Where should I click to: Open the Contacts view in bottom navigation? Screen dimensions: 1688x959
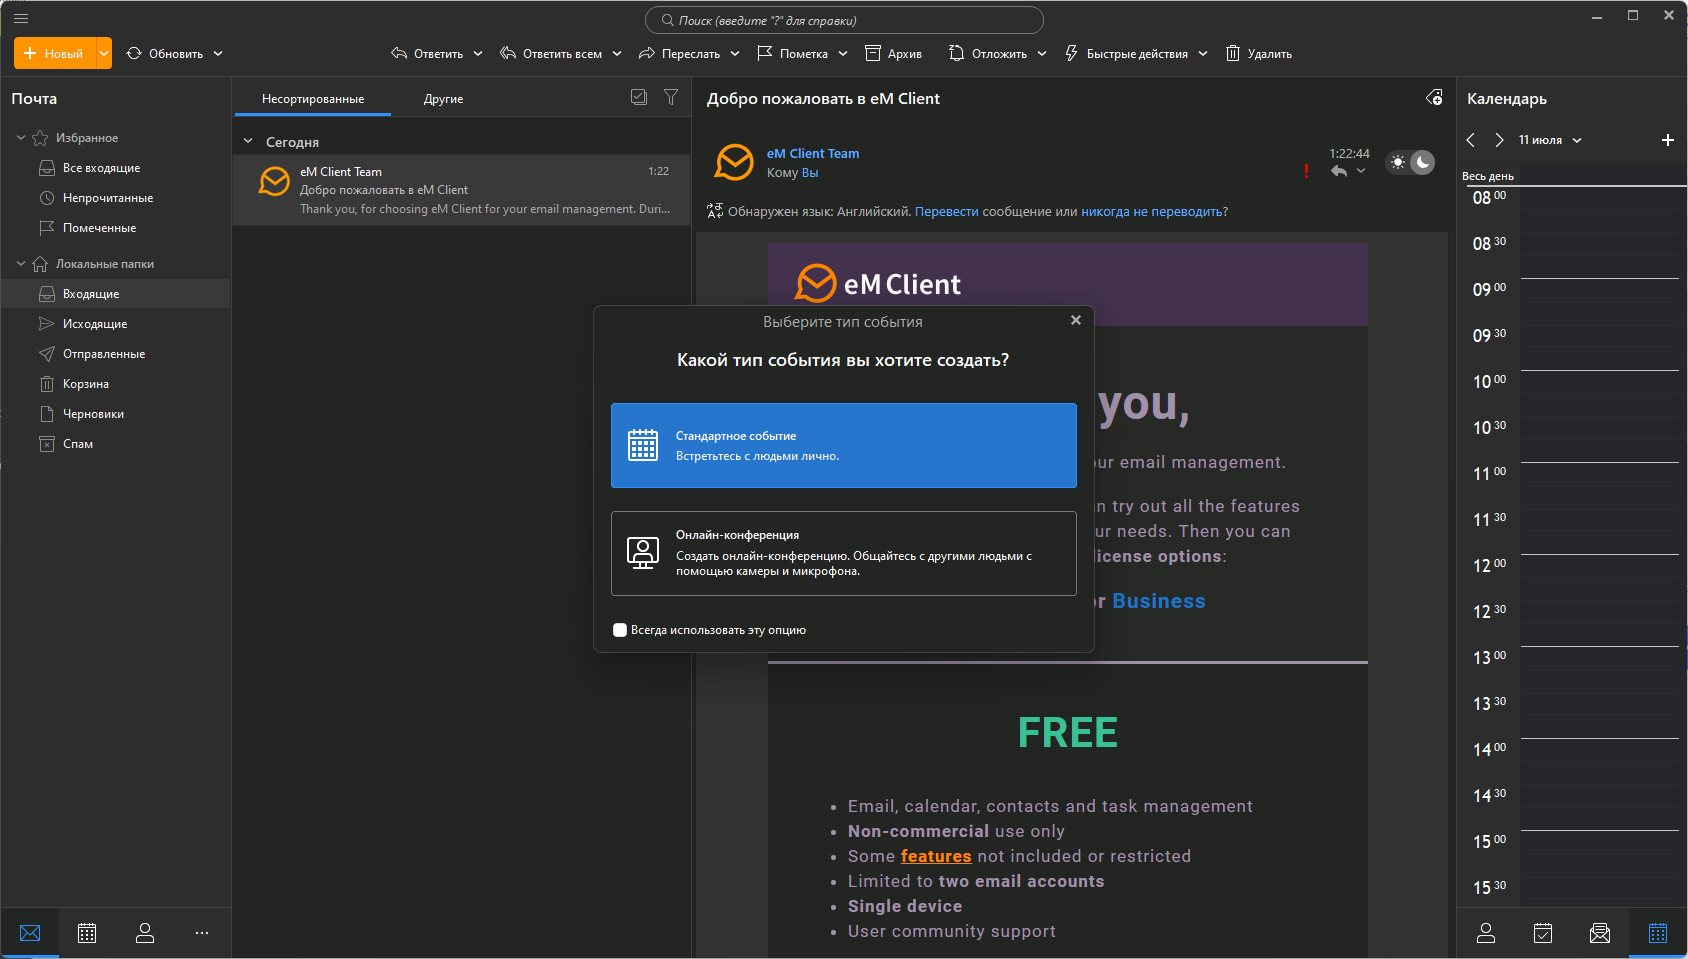point(145,933)
